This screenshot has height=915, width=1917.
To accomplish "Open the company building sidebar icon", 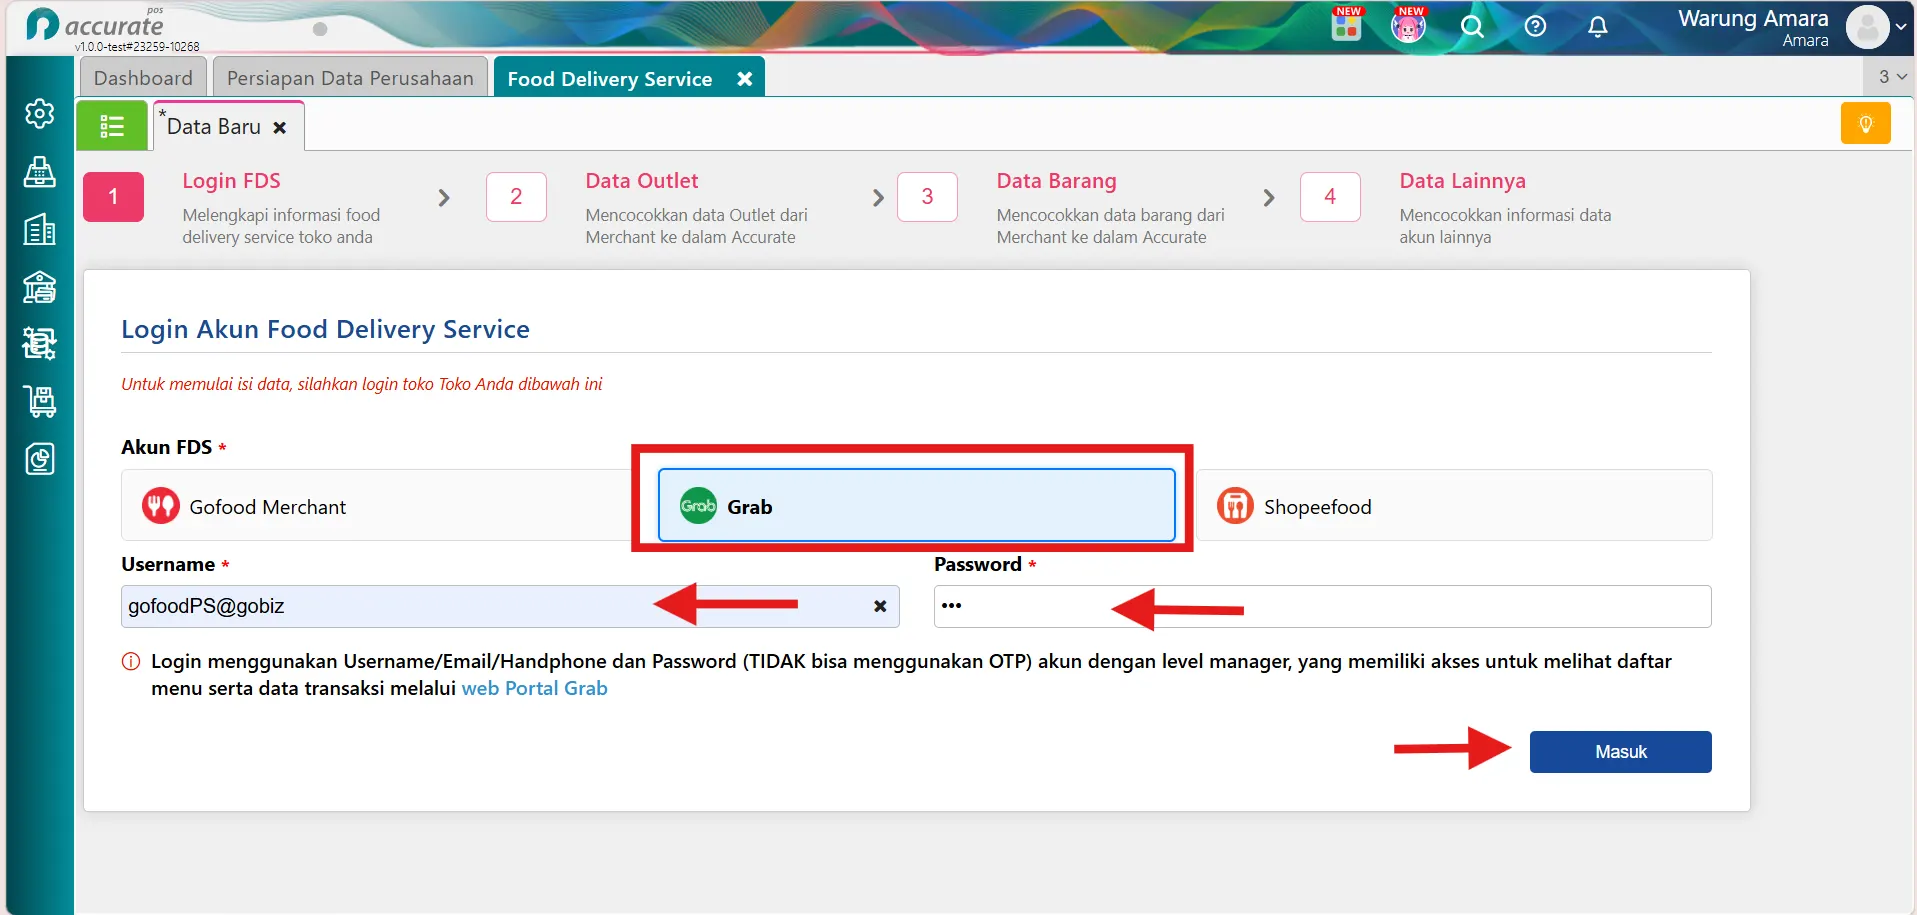I will click(x=39, y=230).
